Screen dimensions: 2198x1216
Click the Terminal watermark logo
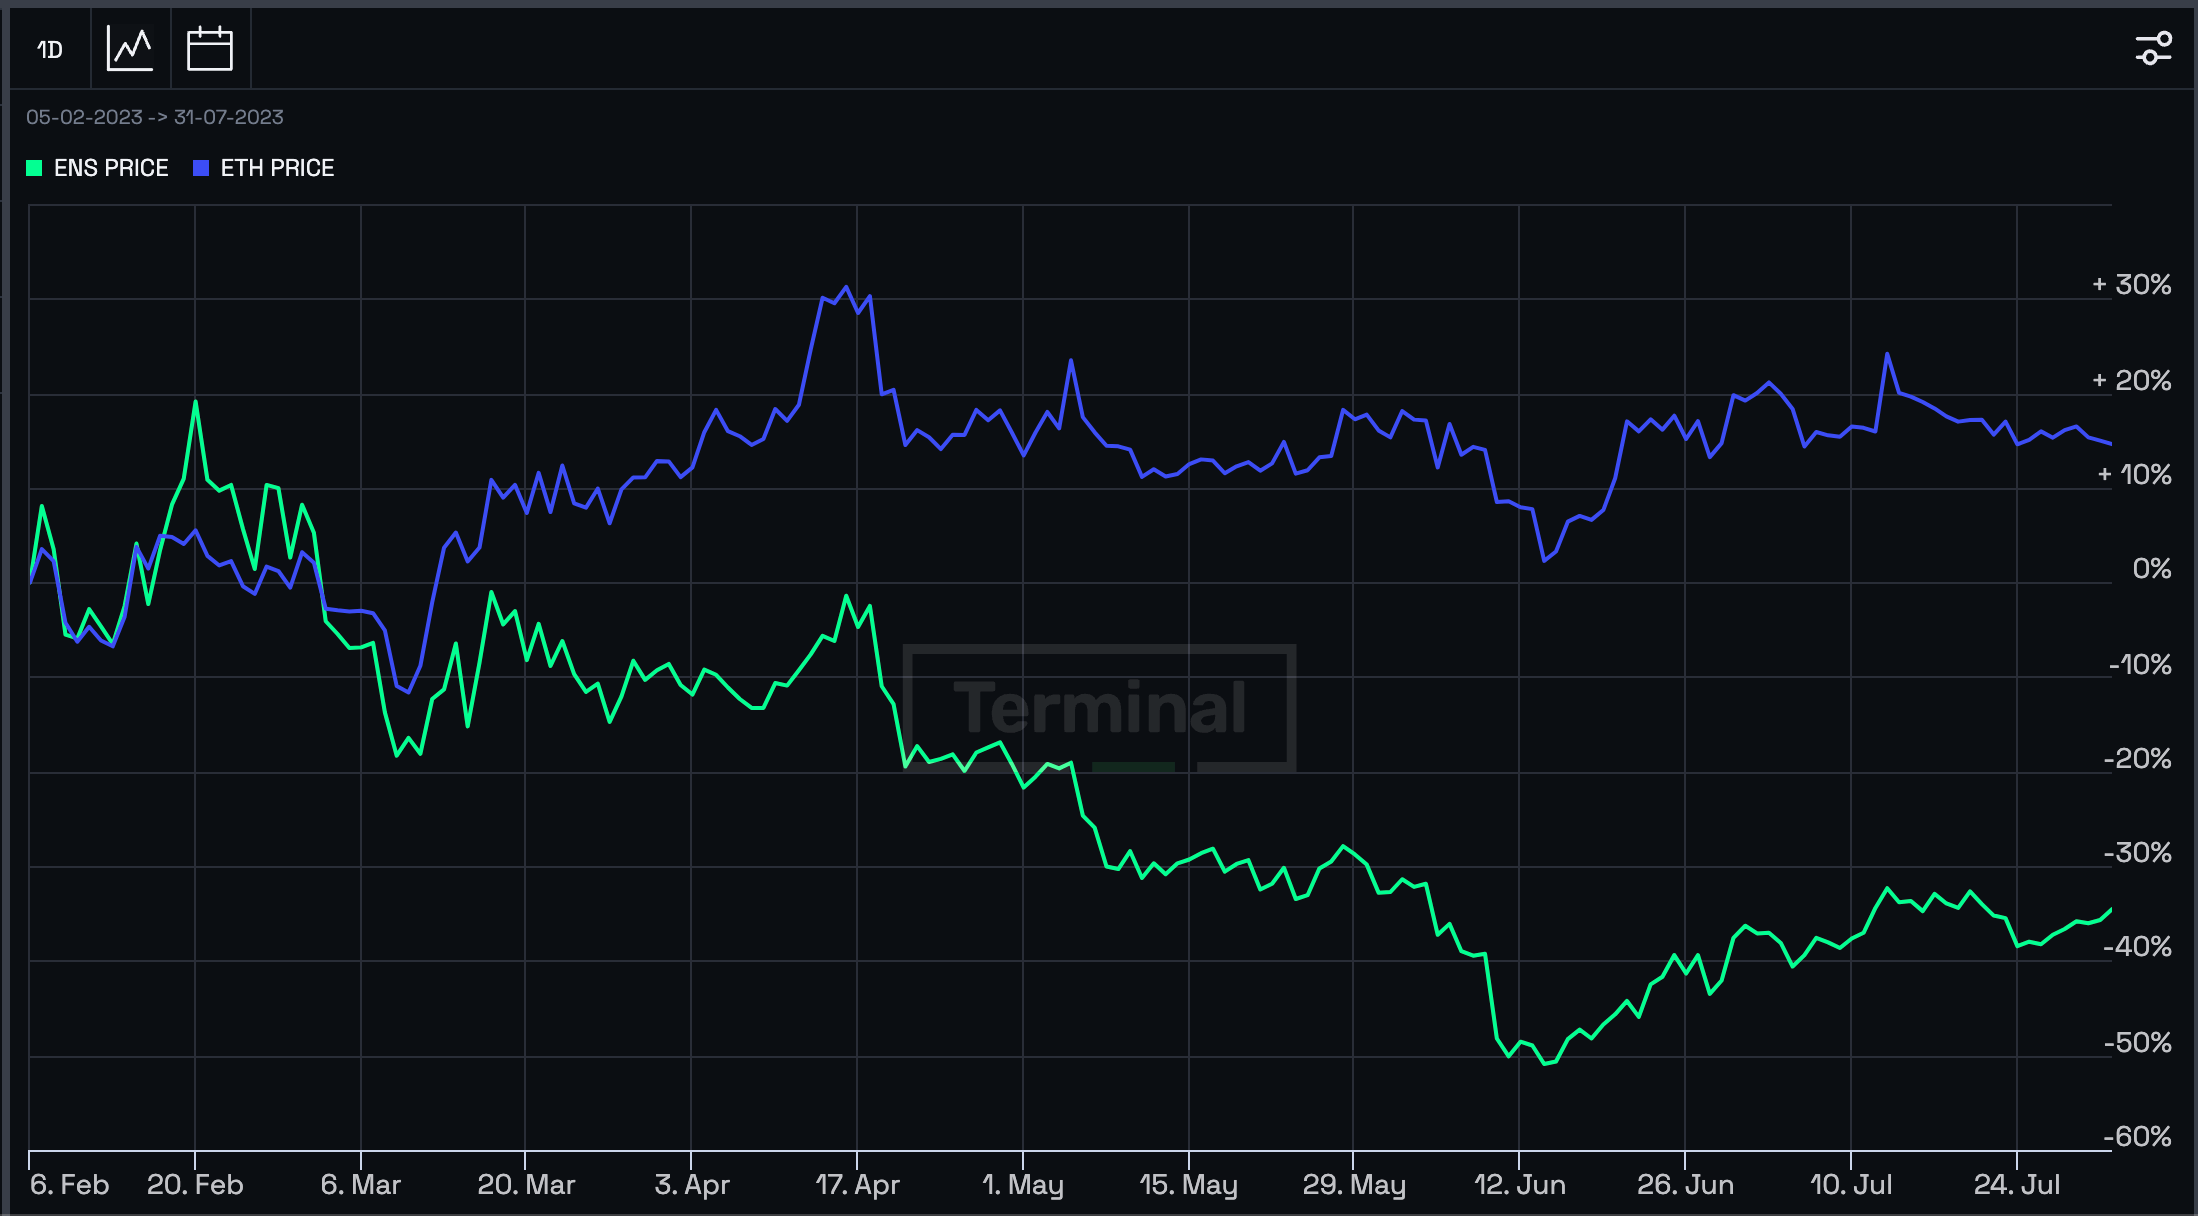click(x=1099, y=708)
